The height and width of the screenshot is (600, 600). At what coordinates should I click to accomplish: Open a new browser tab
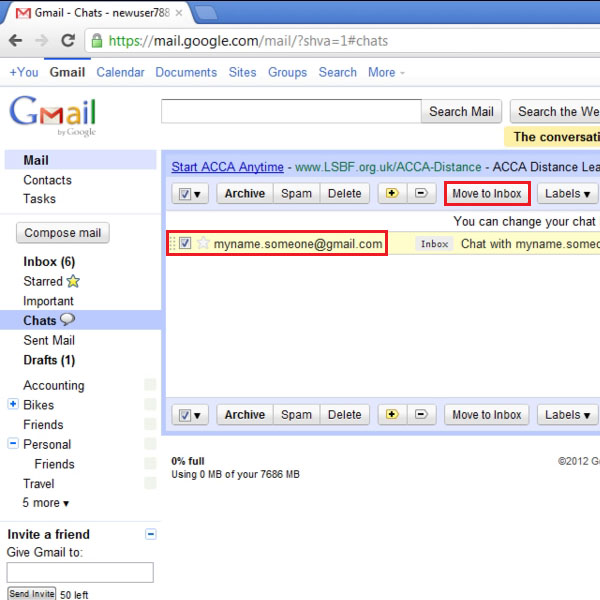click(x=207, y=13)
